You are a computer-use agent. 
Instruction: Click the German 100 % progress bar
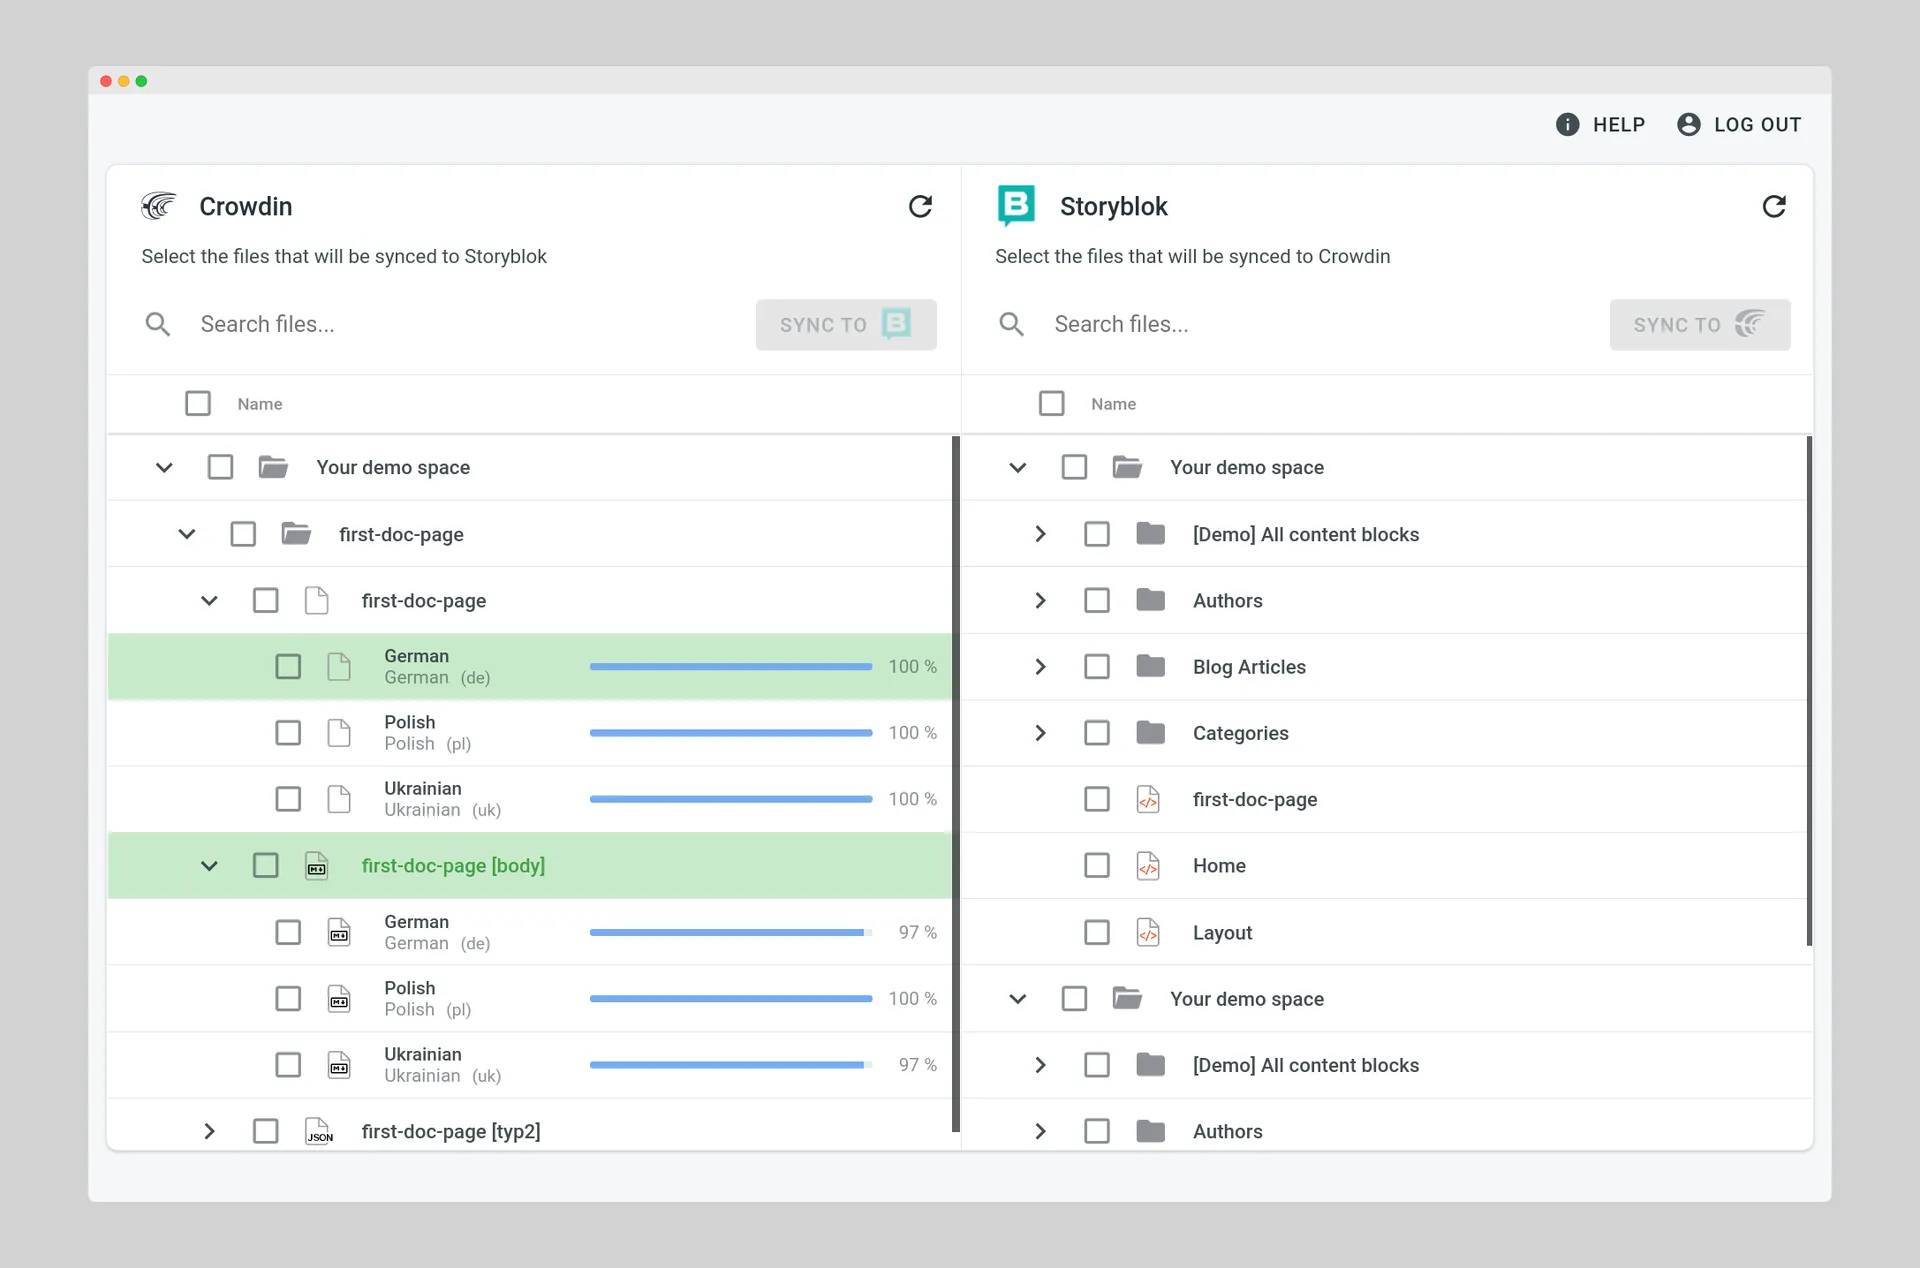[731, 666]
